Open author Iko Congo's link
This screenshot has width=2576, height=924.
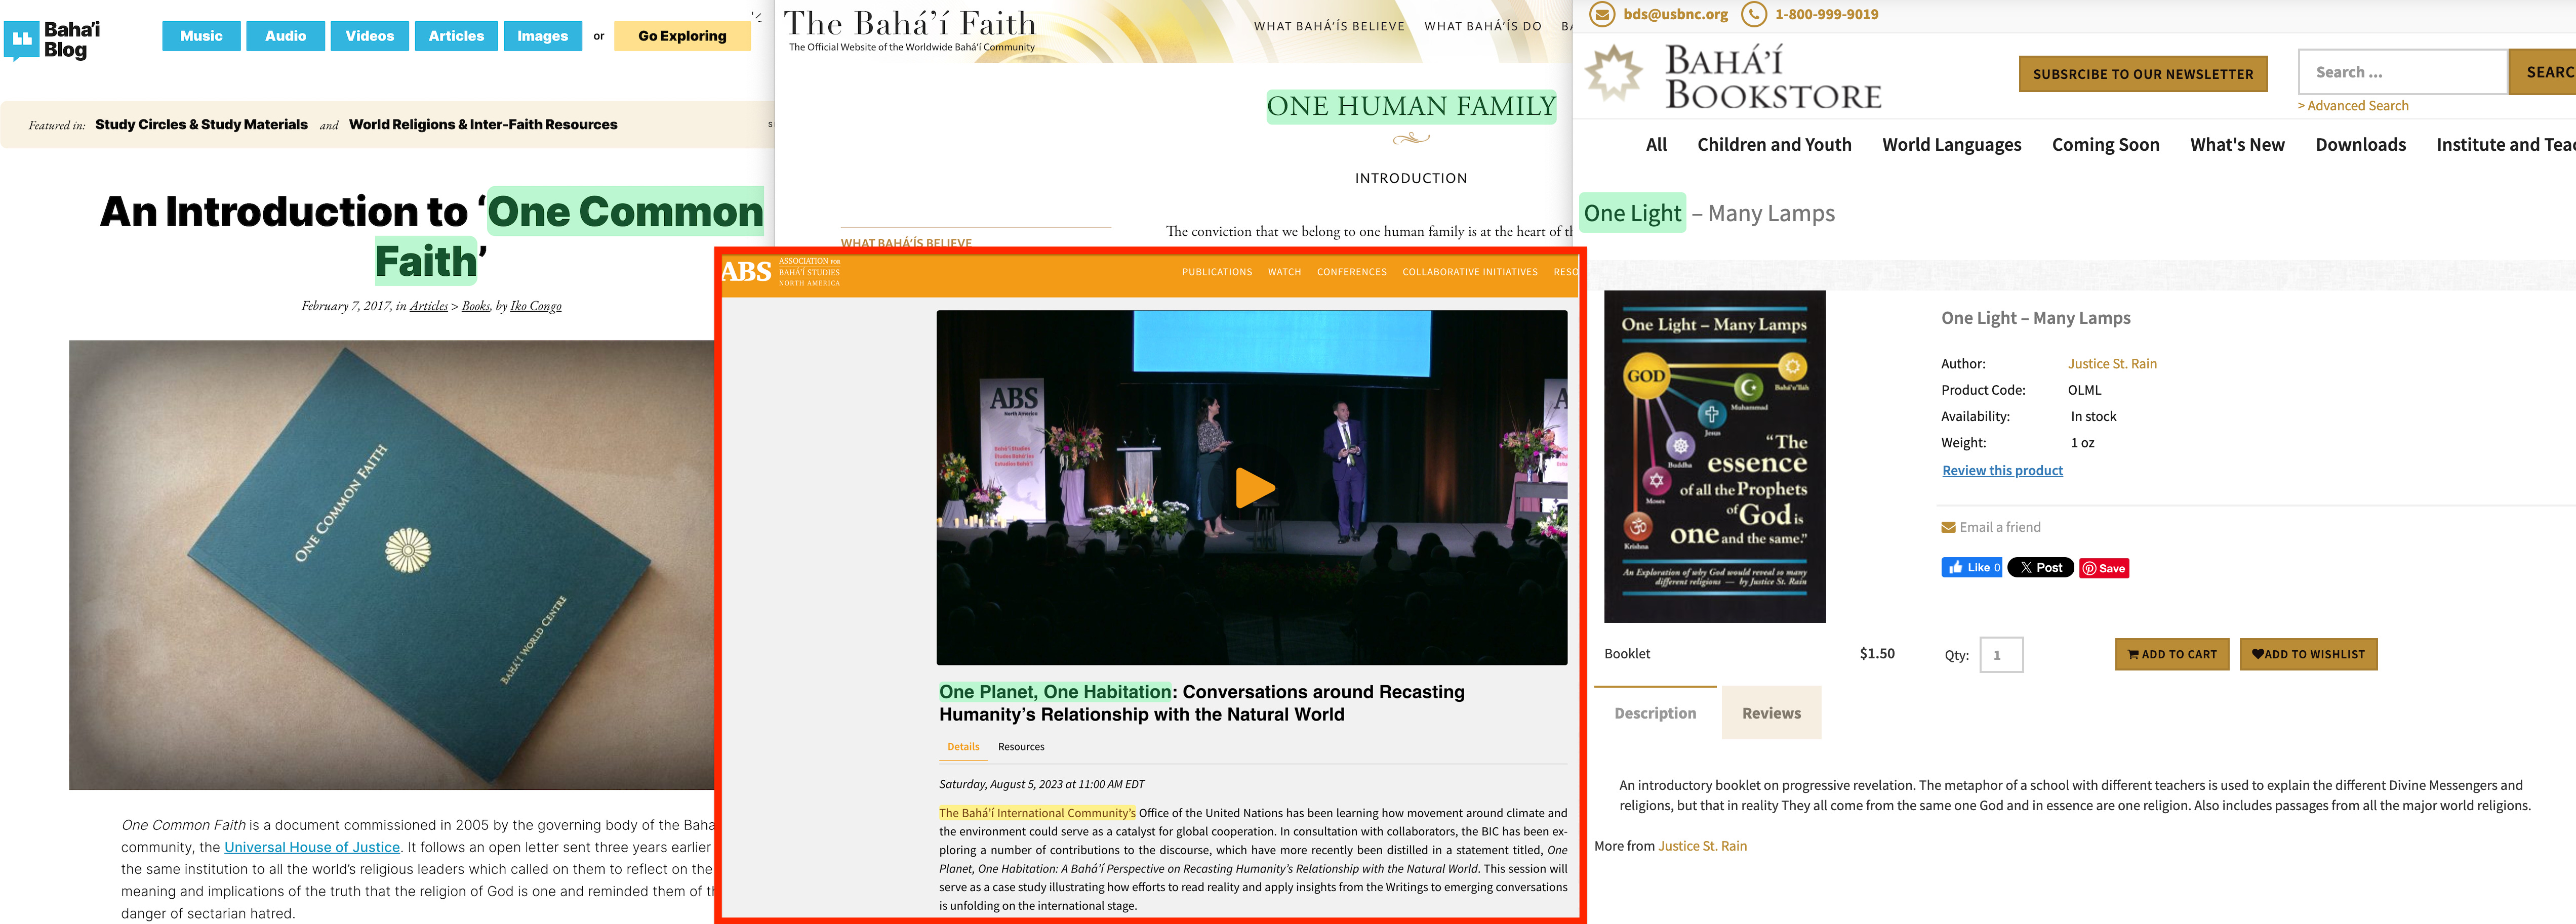(x=536, y=306)
